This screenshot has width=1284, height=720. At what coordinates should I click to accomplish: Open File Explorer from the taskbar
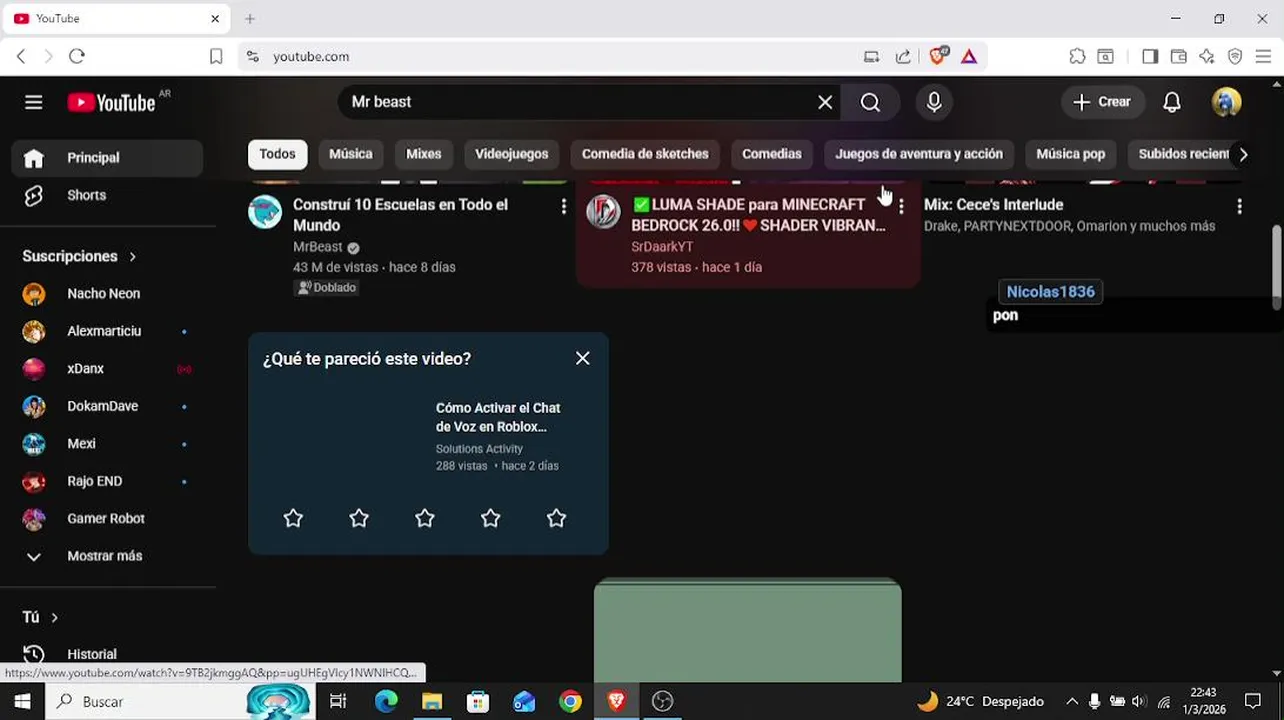click(432, 702)
